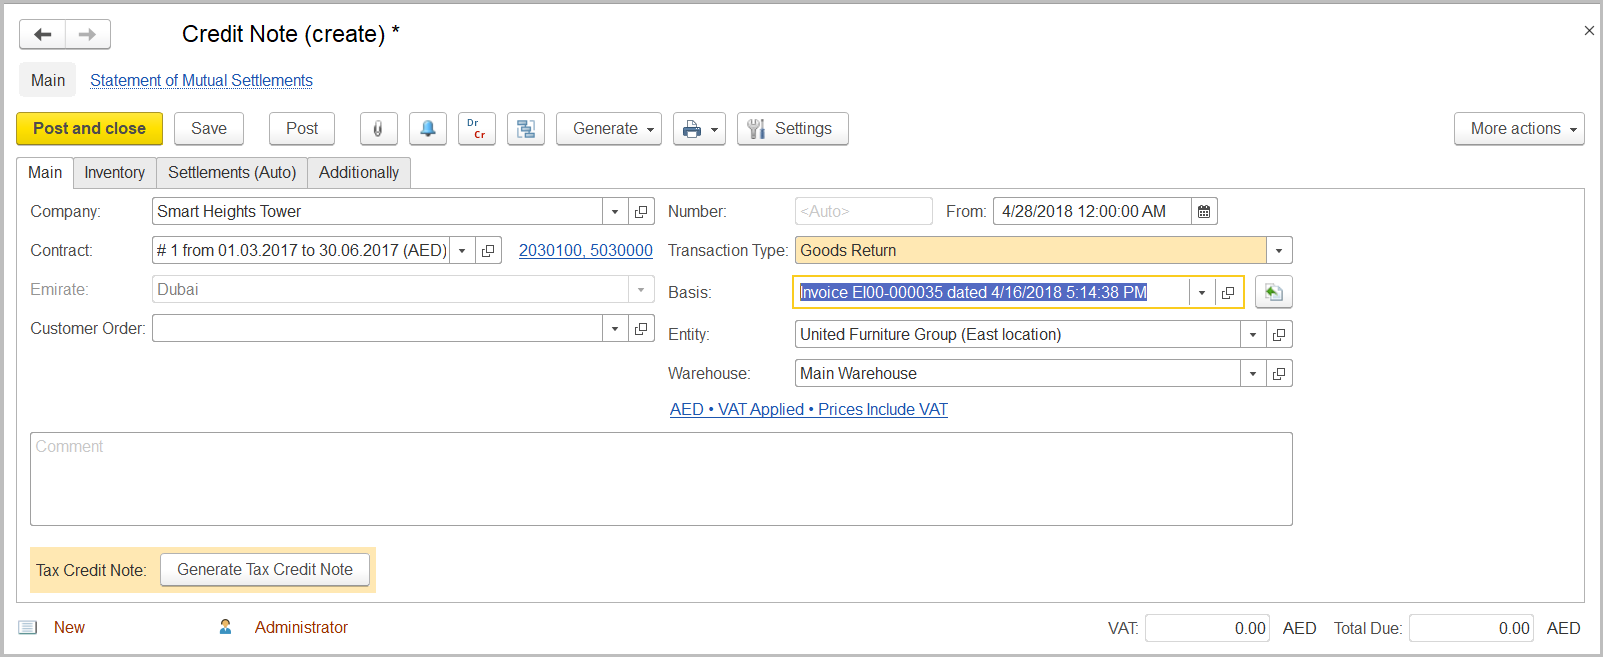
Task: Expand the print options arrow
Action: pos(714,129)
